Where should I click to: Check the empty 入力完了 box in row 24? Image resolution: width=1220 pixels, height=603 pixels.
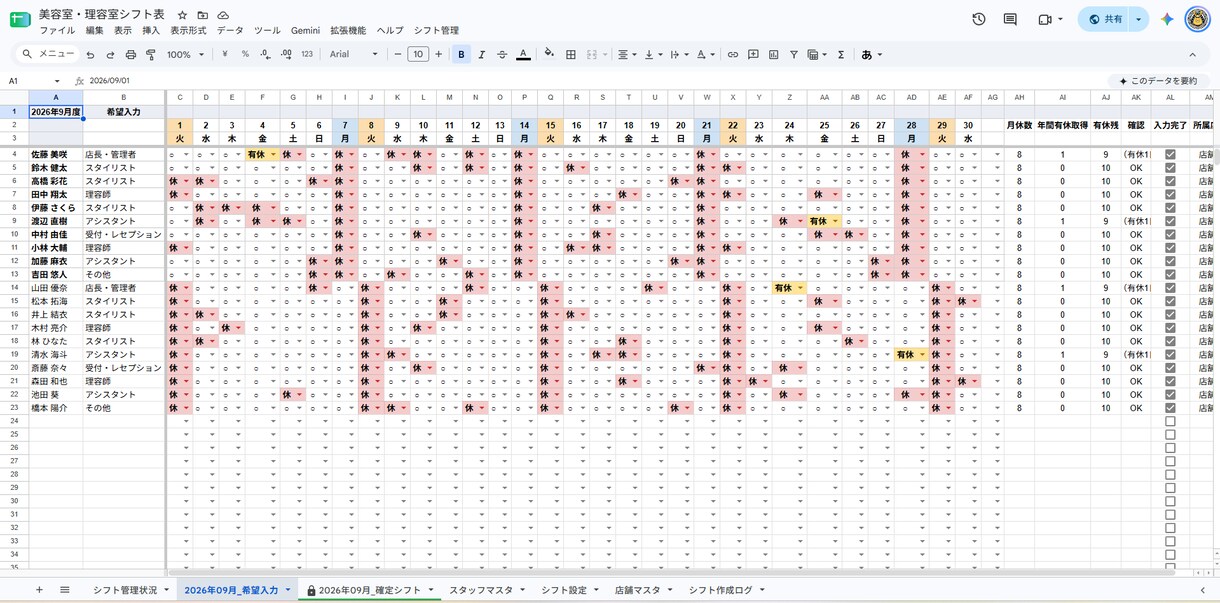click(x=1170, y=421)
